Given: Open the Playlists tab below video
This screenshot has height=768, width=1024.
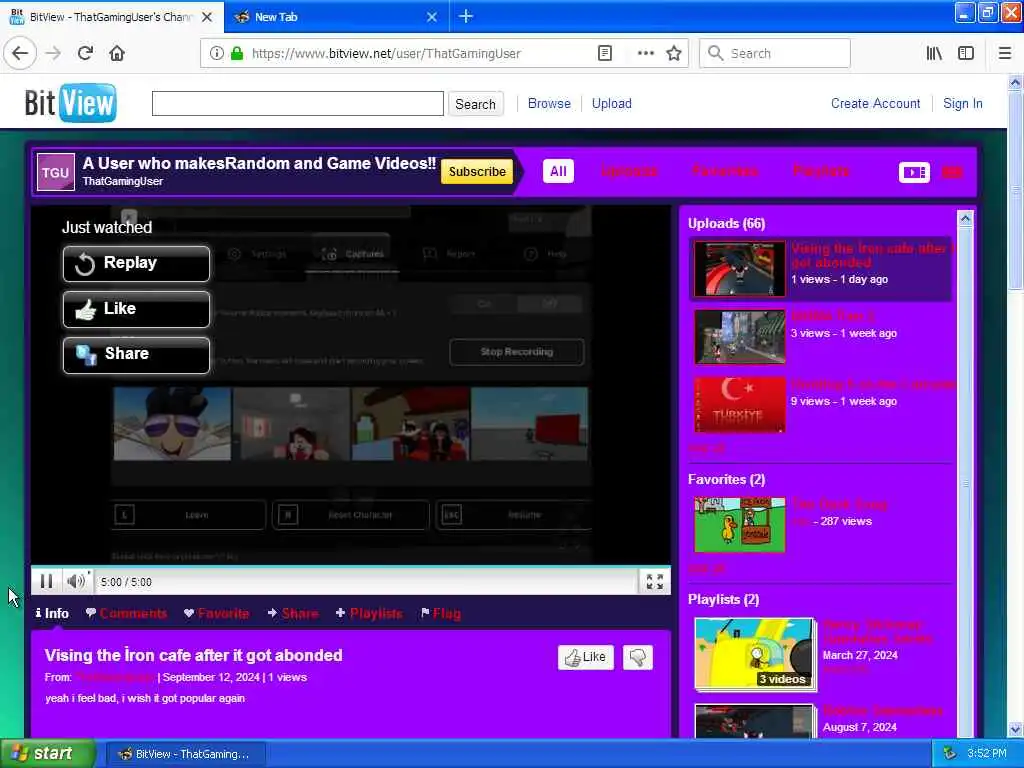Looking at the screenshot, I should pyautogui.click(x=369, y=613).
